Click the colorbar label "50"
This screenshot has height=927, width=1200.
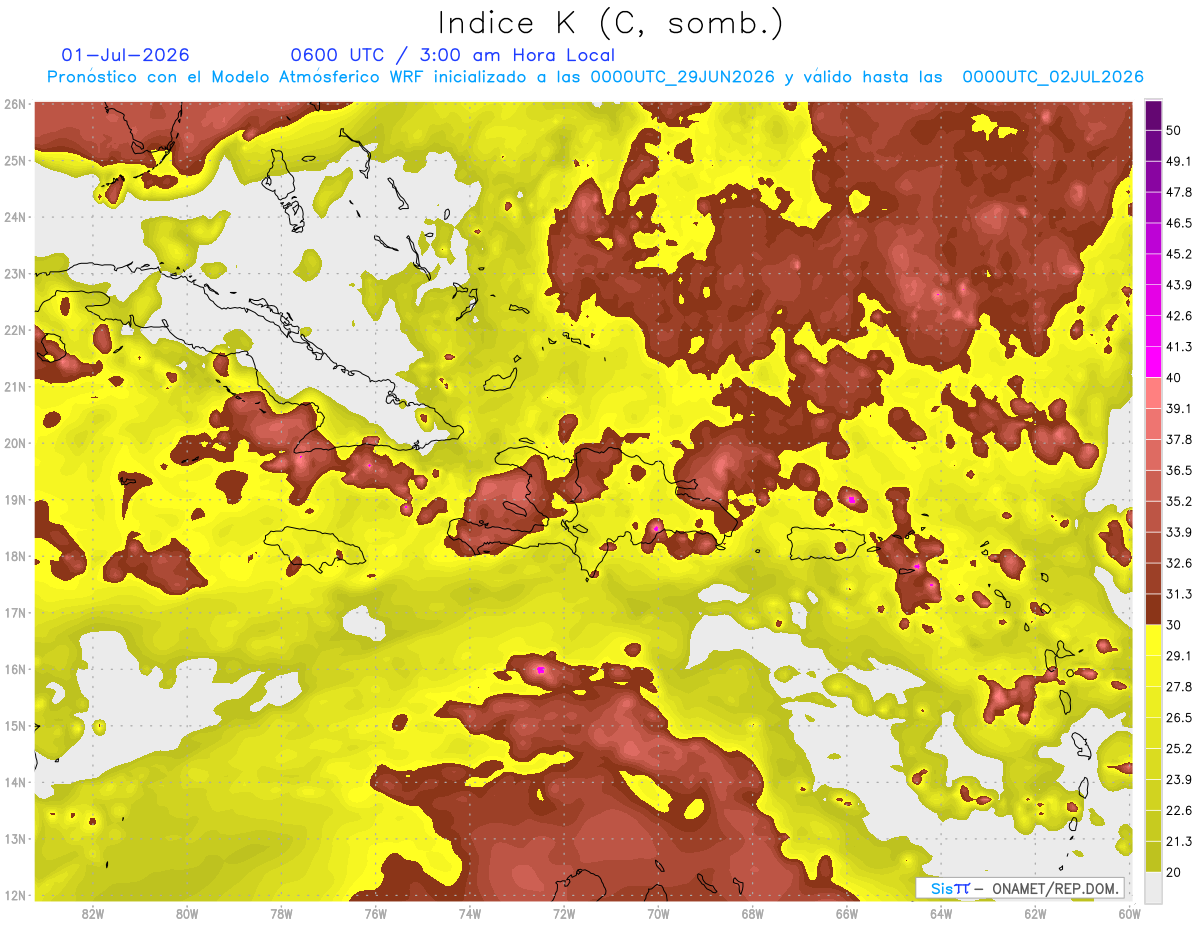1173,130
